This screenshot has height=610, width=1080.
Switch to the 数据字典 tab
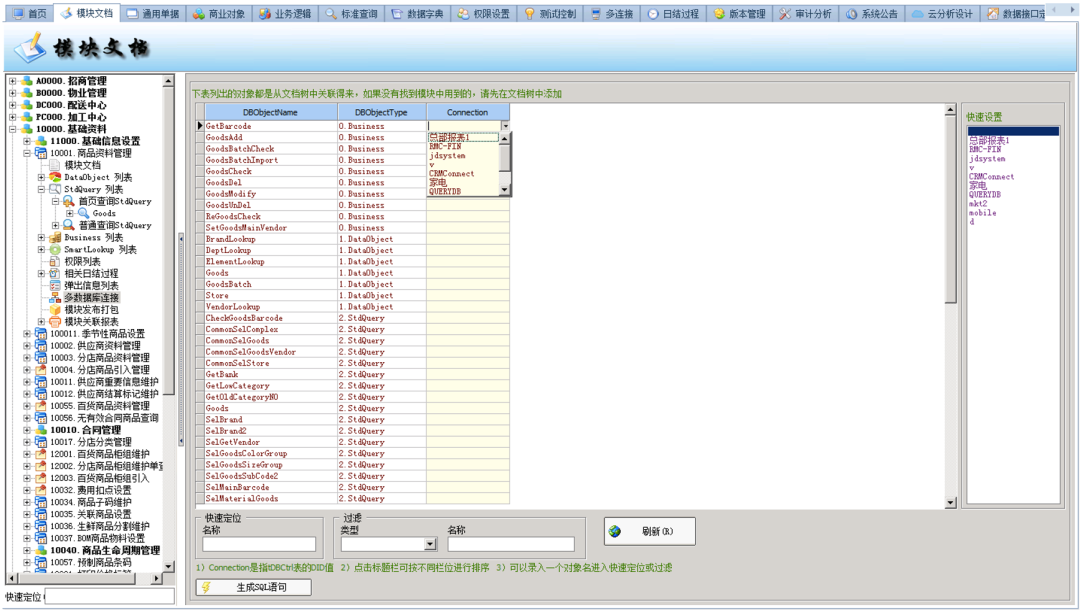point(417,14)
